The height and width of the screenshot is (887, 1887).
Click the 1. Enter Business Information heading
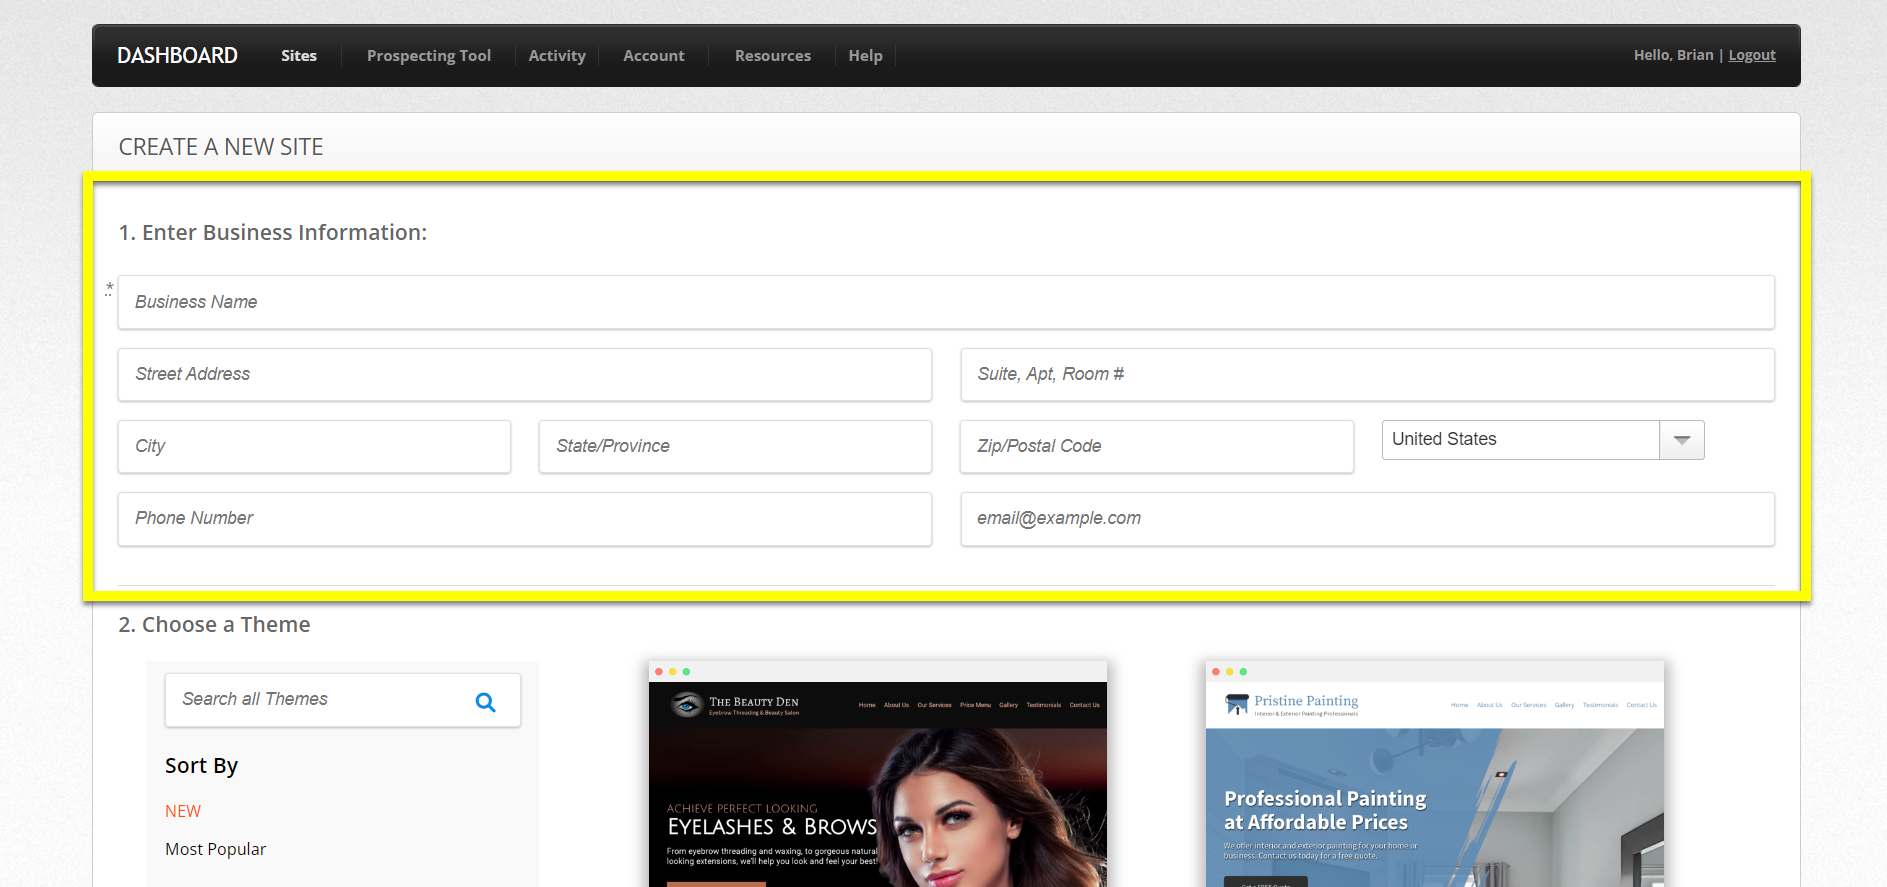pyautogui.click(x=273, y=233)
